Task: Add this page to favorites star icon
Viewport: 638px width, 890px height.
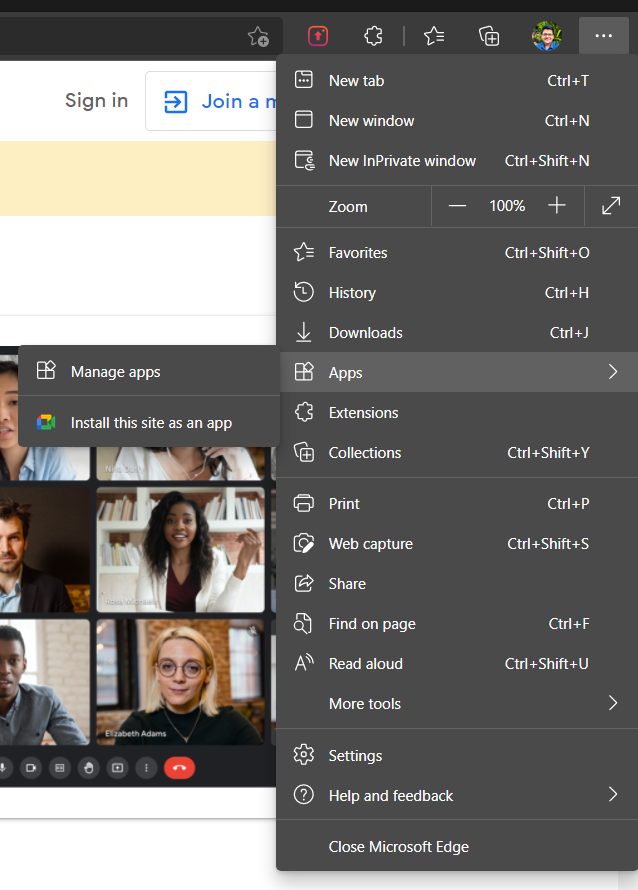Action: click(x=258, y=36)
